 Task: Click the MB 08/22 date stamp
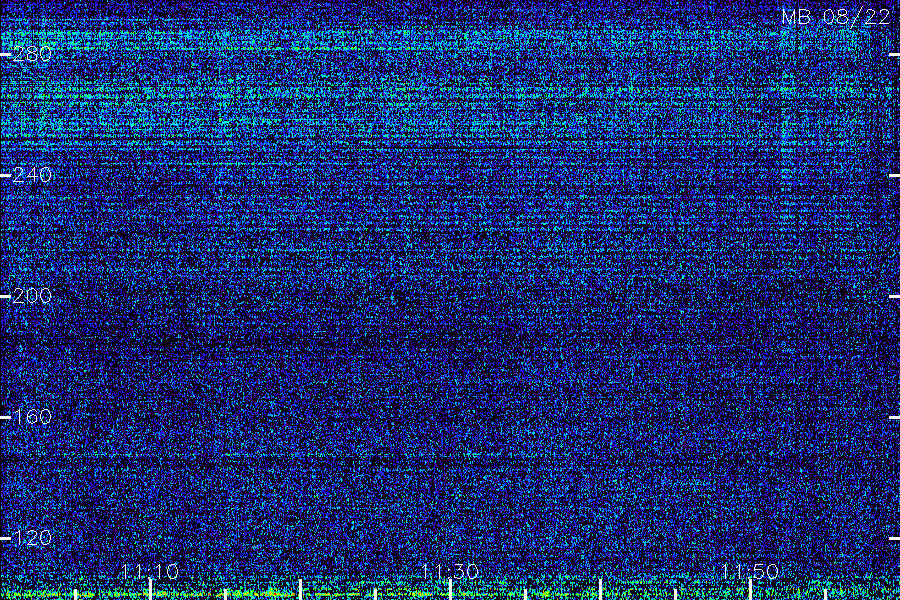[836, 17]
